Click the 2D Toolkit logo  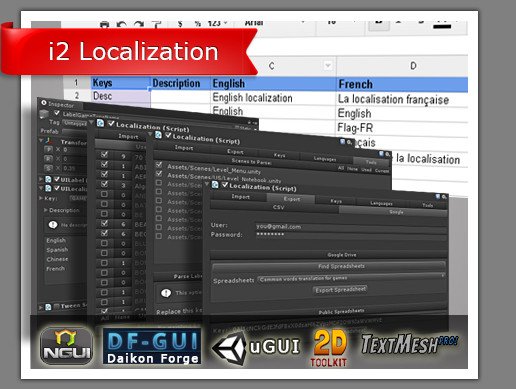[x=329, y=347]
